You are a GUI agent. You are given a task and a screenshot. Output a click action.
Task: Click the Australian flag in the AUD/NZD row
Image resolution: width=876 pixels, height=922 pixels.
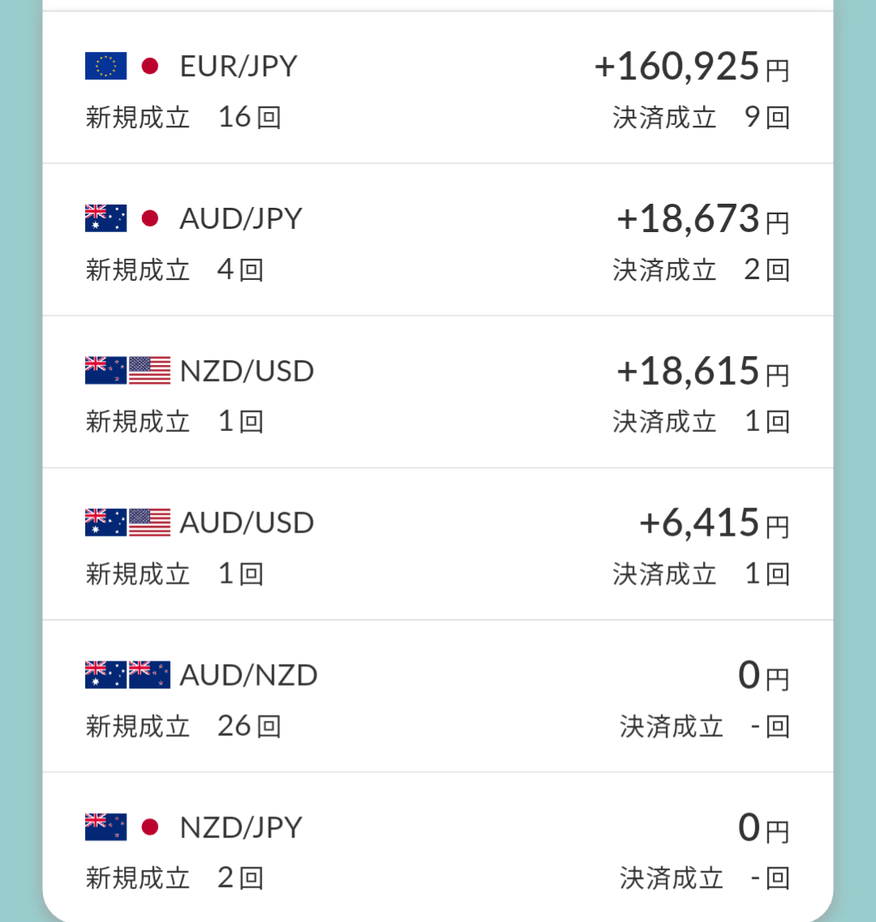click(x=106, y=675)
